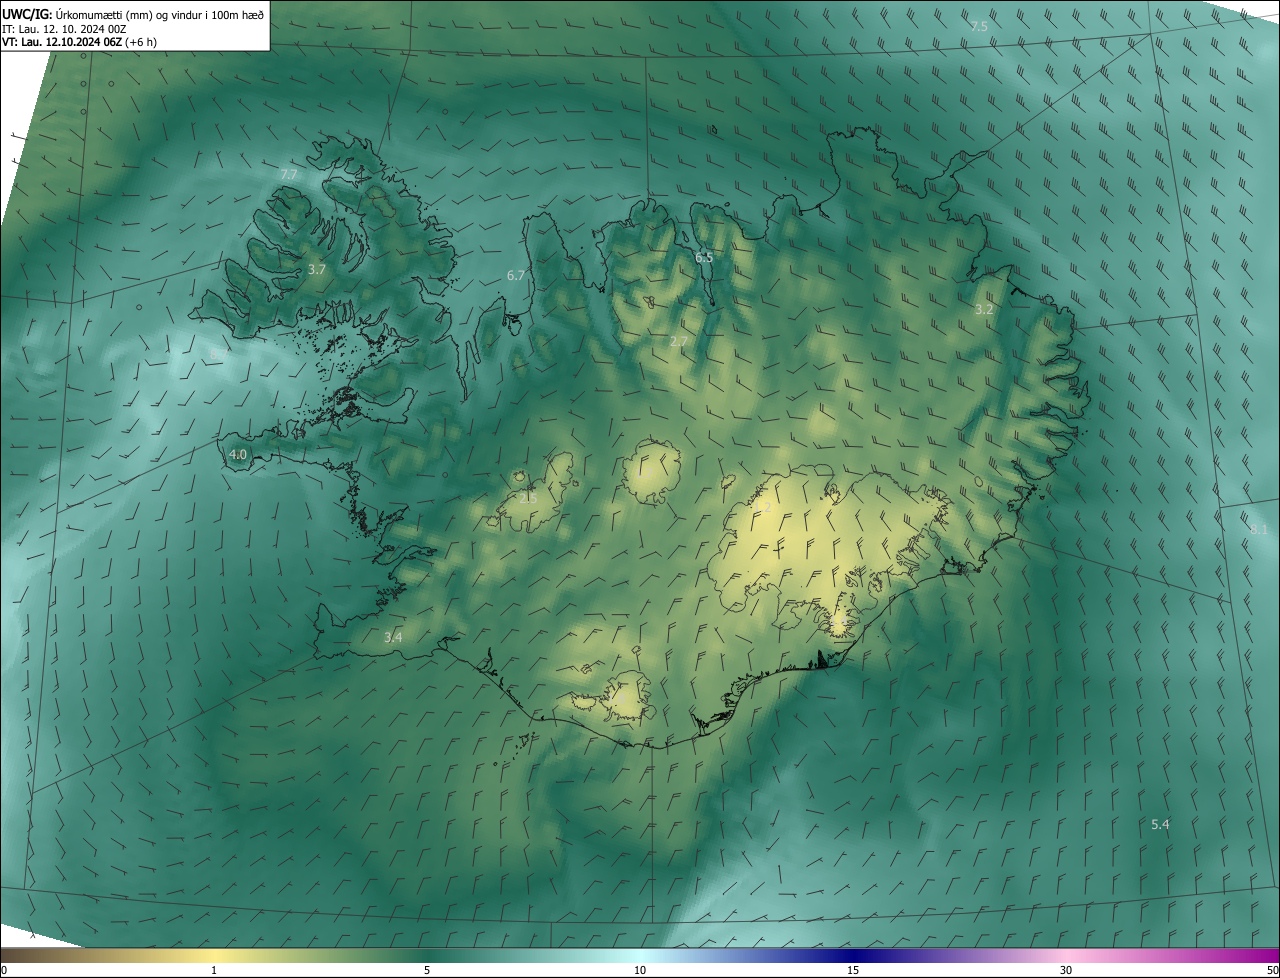Click the 6.7 value label on the map
Viewport: 1280px width, 978px height.
(516, 275)
